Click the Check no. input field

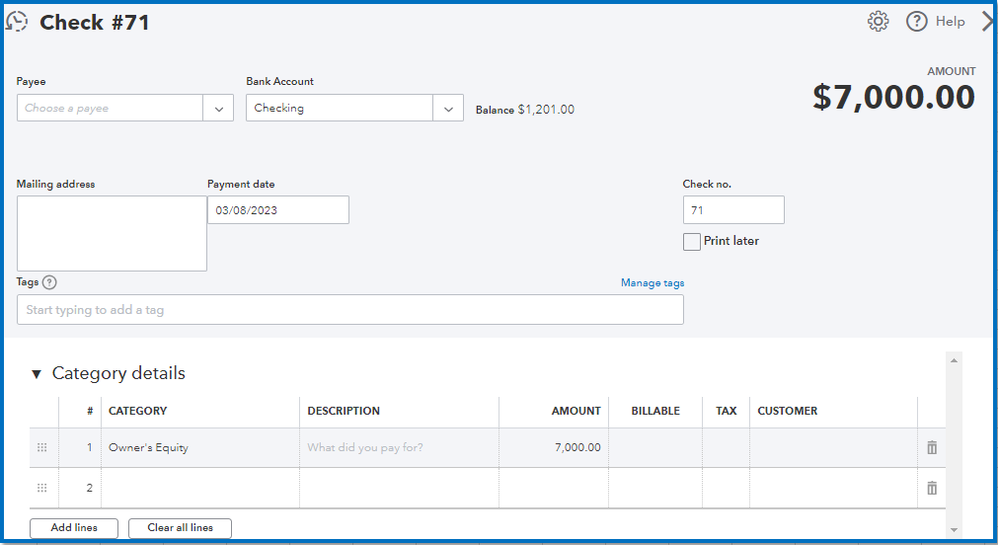click(733, 210)
